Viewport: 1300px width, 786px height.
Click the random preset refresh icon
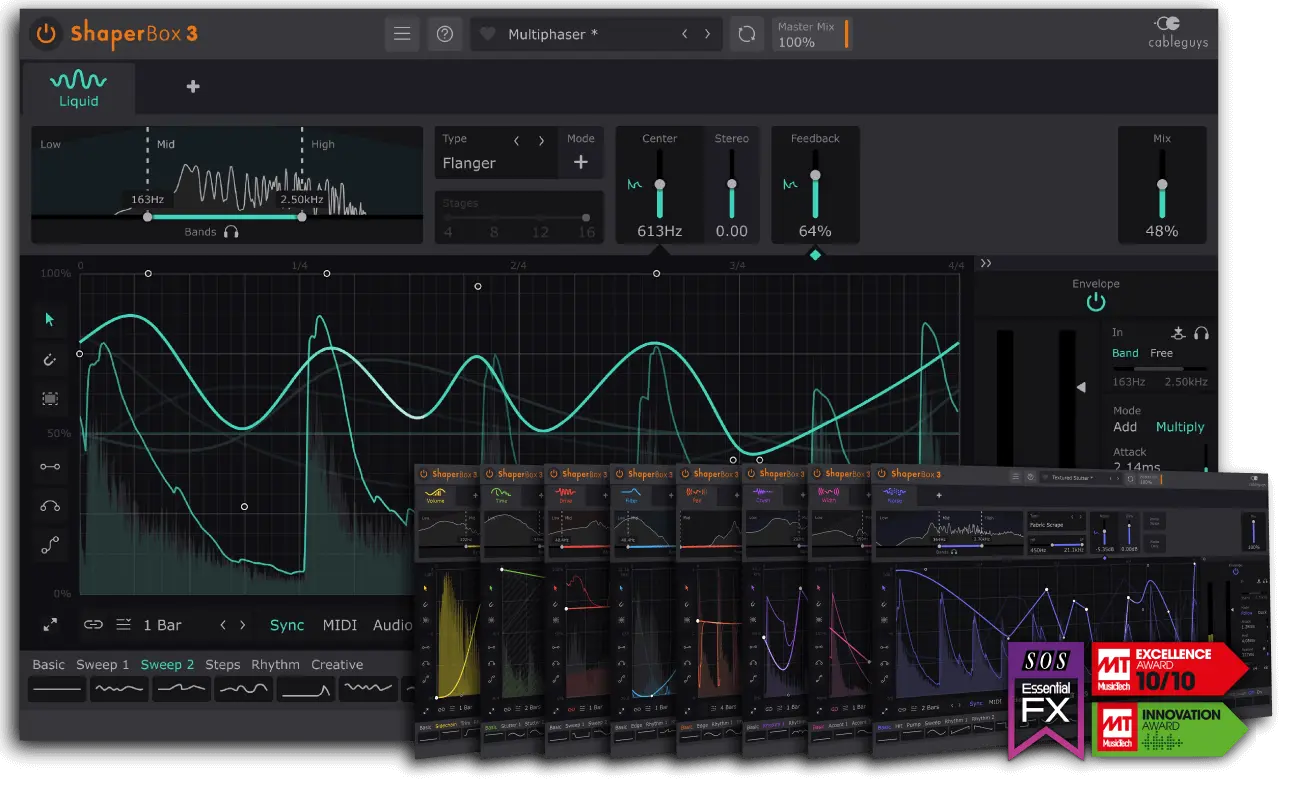746,34
